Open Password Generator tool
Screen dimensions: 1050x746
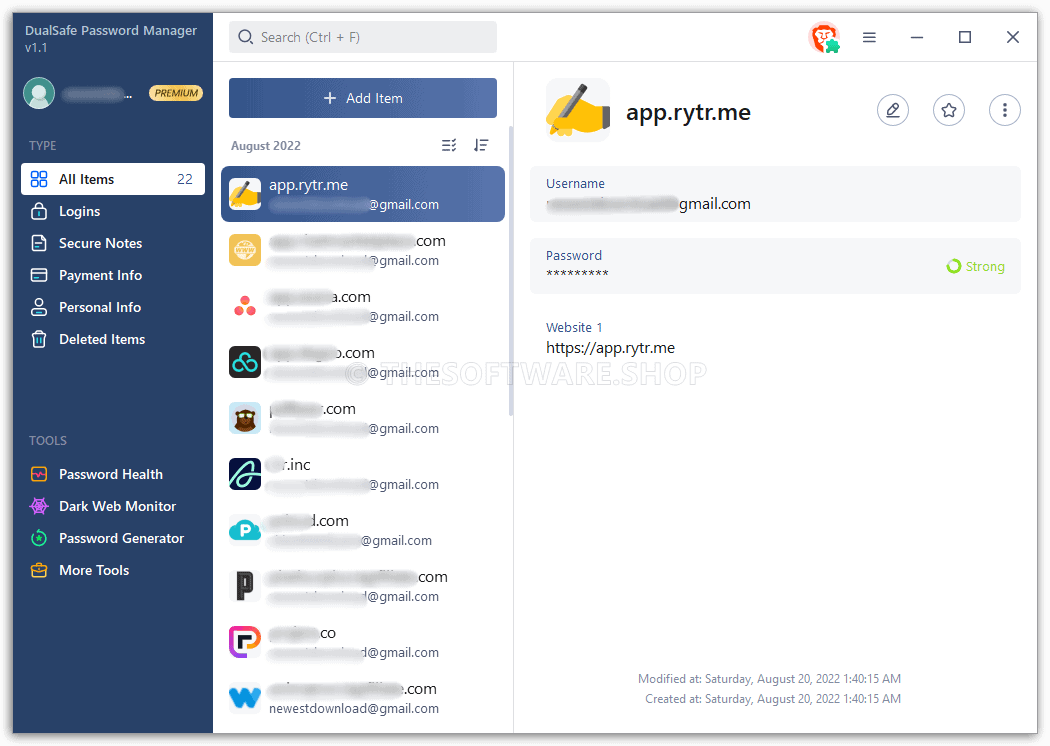pos(112,538)
